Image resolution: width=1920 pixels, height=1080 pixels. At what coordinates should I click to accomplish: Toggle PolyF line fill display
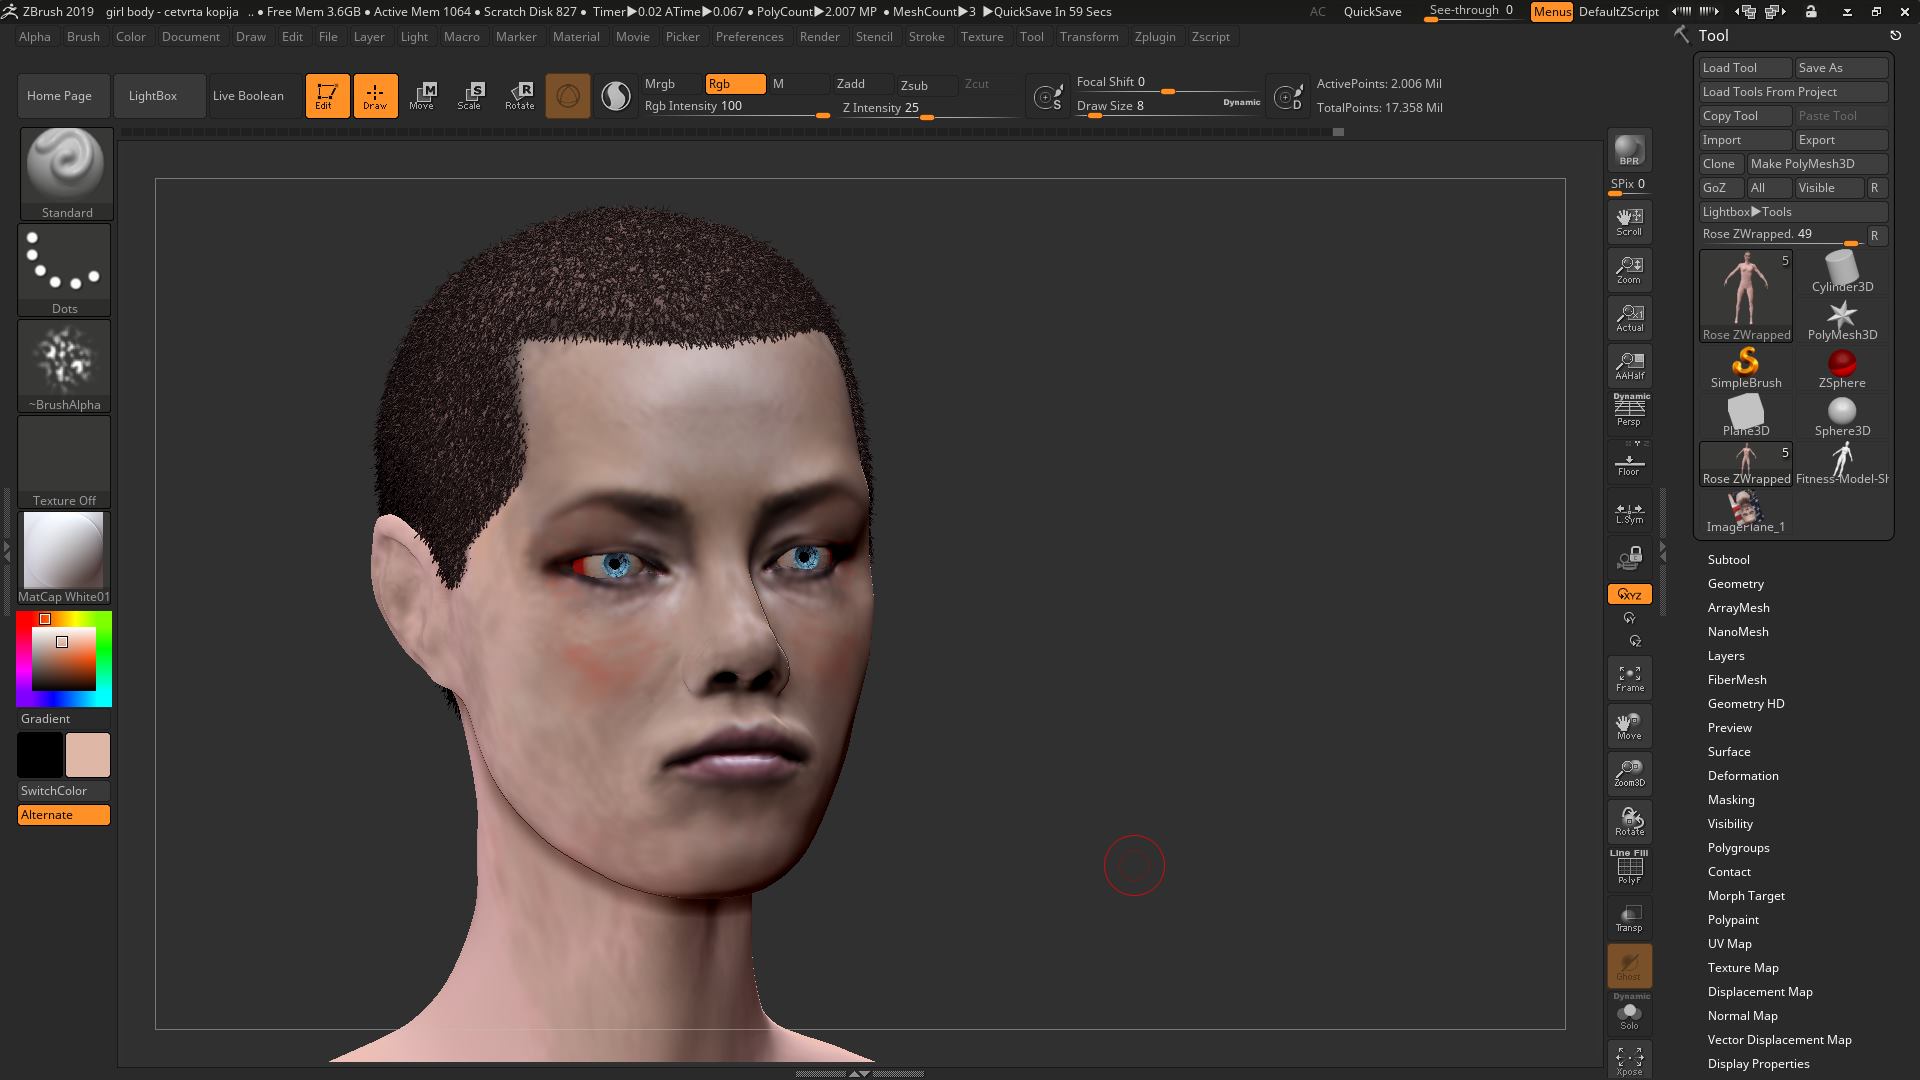tap(1629, 868)
